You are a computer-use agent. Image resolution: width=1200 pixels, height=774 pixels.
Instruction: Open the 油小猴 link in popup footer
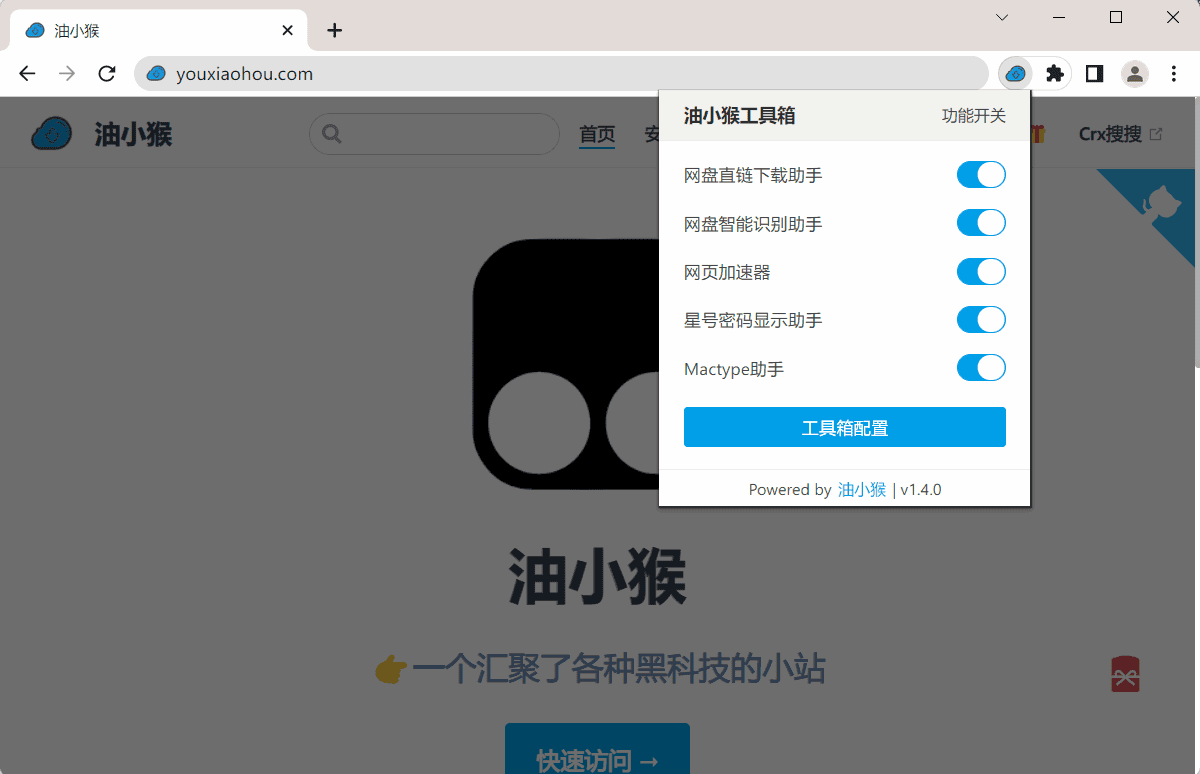861,489
